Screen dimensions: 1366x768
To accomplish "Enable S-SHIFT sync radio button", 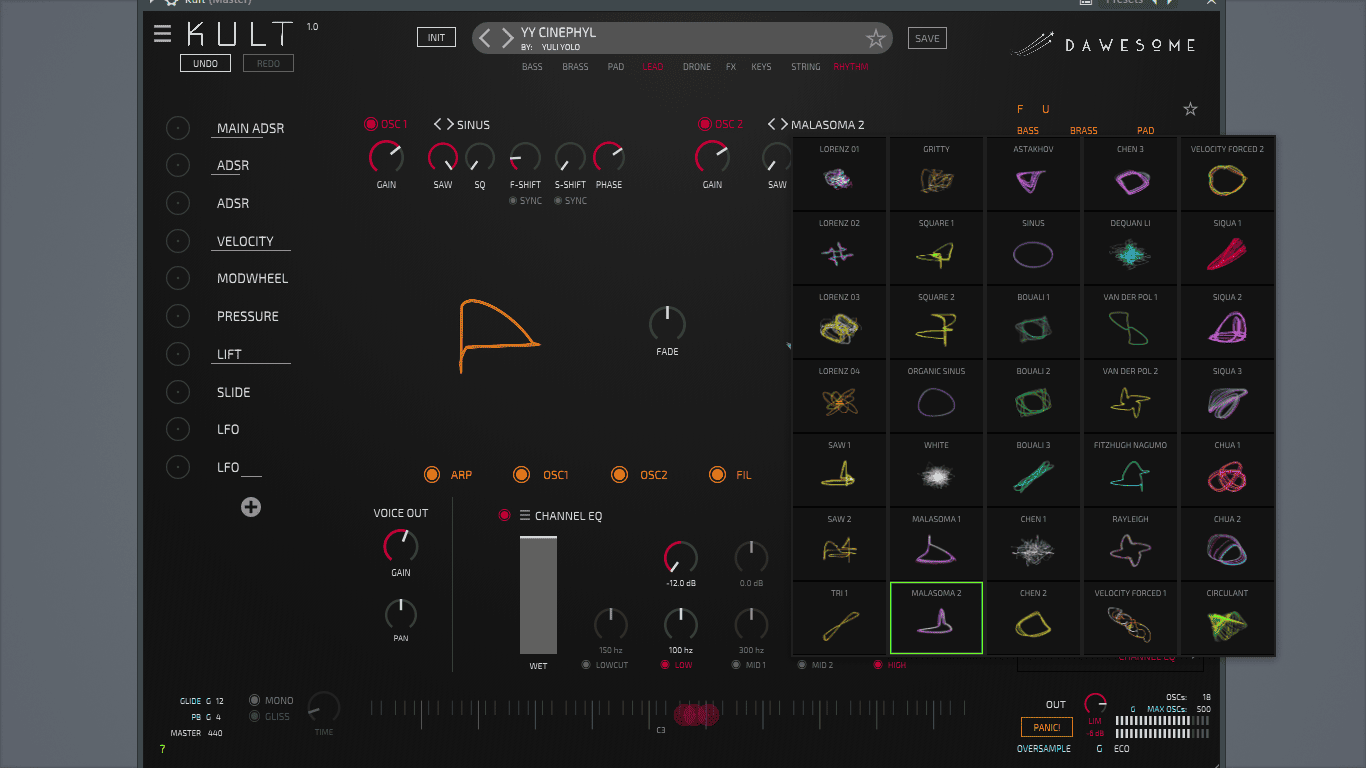I will tap(558, 201).
